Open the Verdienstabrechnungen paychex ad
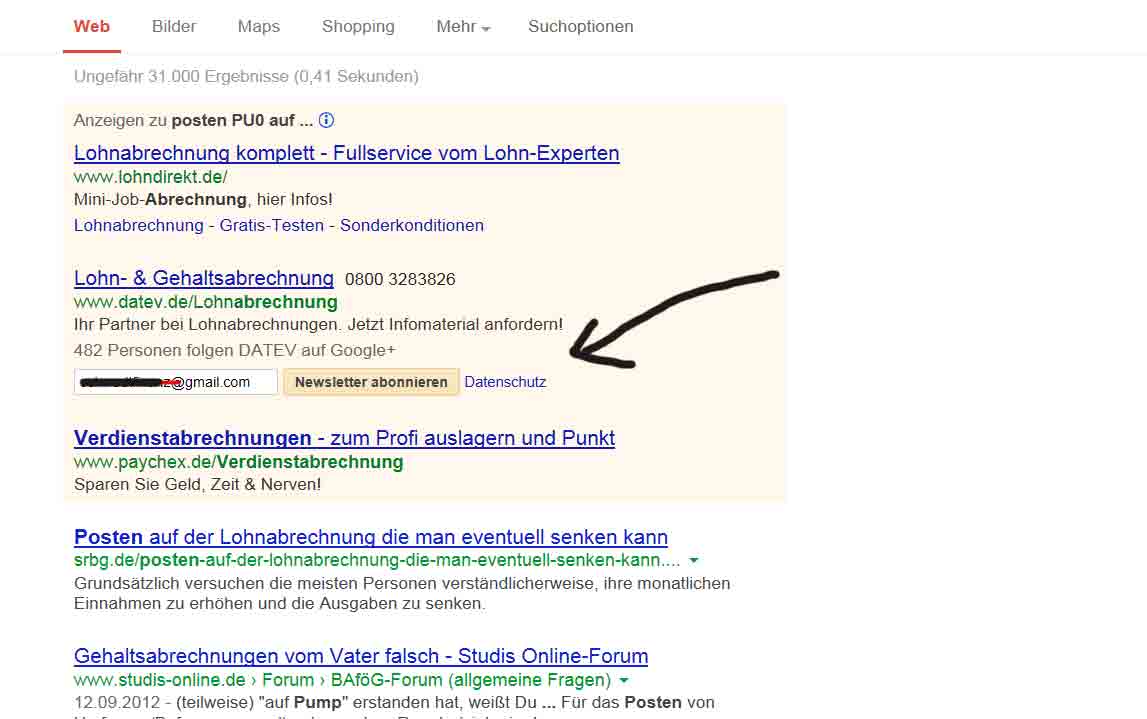 345,438
